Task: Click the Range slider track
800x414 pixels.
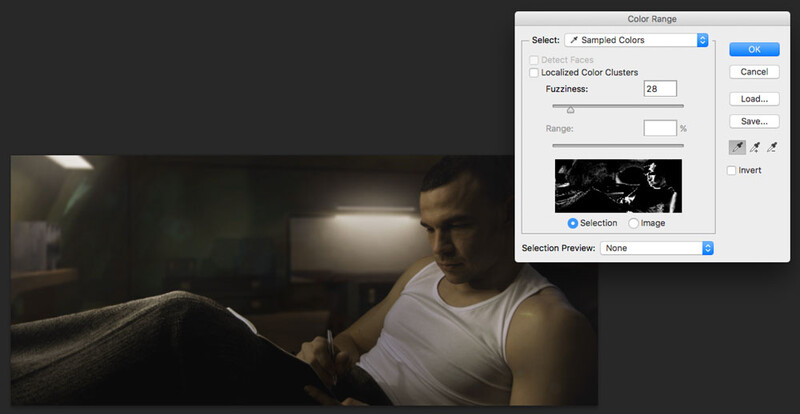Action: (618, 145)
